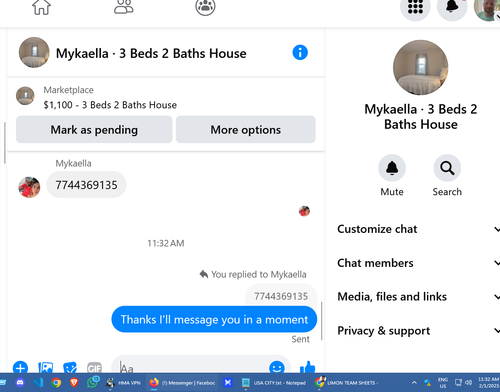This screenshot has height=392, width=500.
Task: Expand Privacy & support section
Action: 418,331
